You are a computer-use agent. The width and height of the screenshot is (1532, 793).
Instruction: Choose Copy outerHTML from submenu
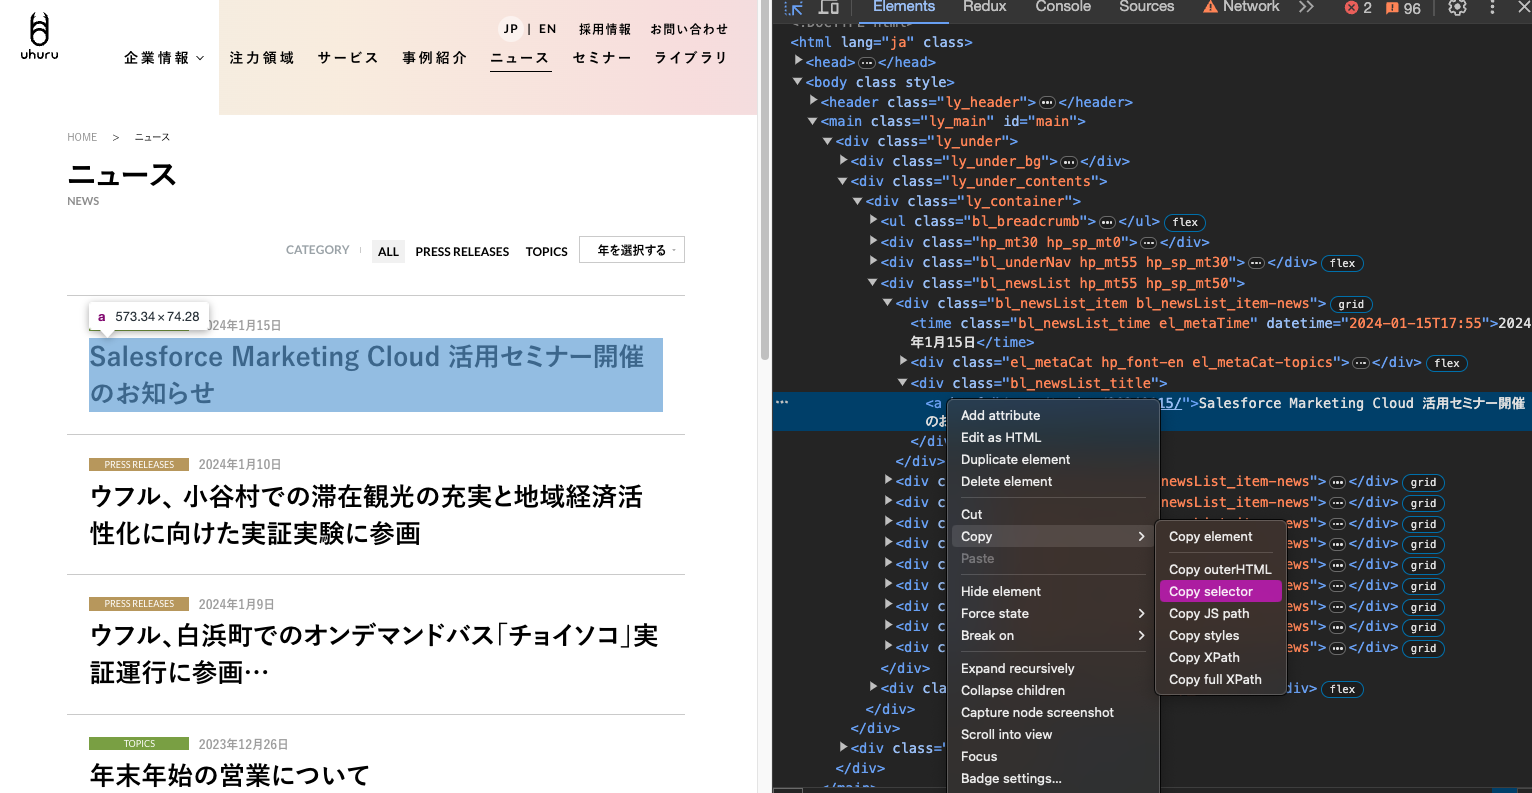click(1220, 569)
